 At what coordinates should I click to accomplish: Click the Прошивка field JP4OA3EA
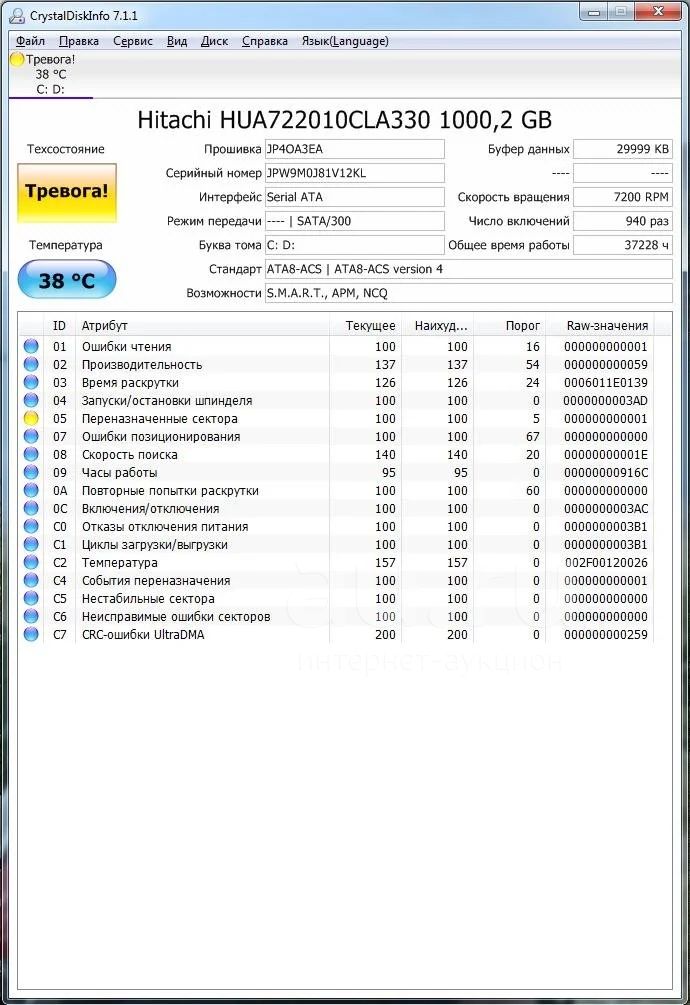pyautogui.click(x=354, y=149)
